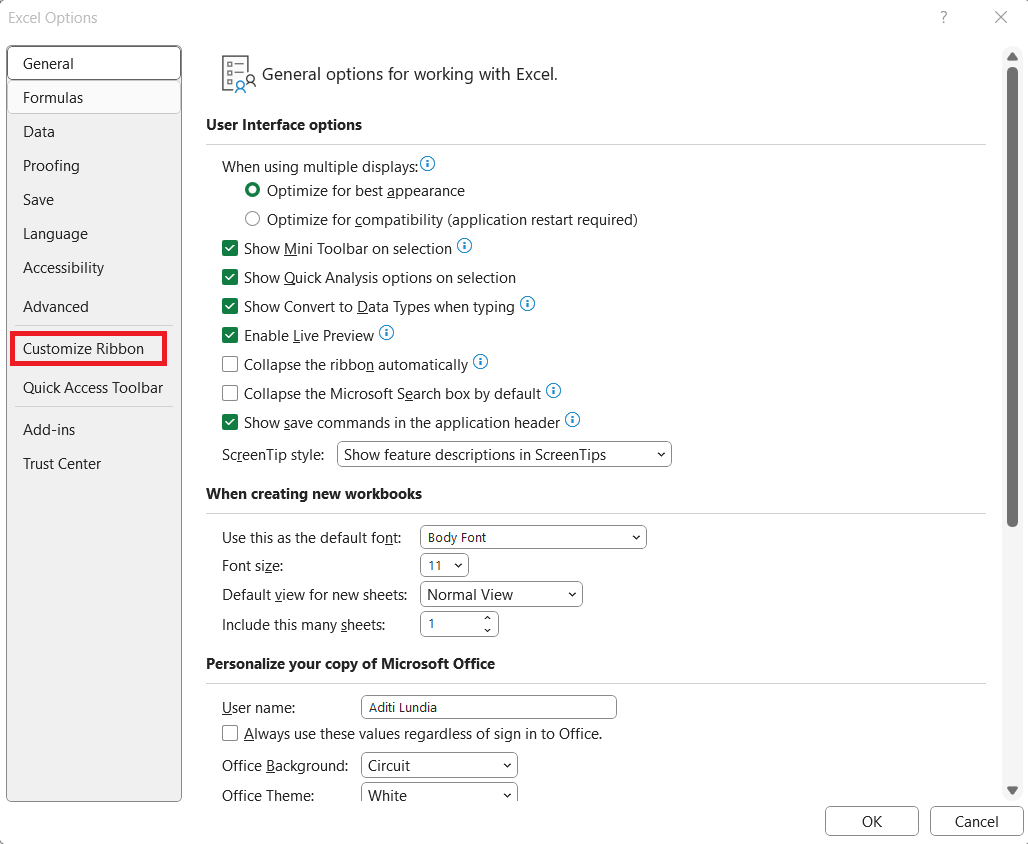
Task: Open the Office Theme White dropdown
Action: click(439, 793)
